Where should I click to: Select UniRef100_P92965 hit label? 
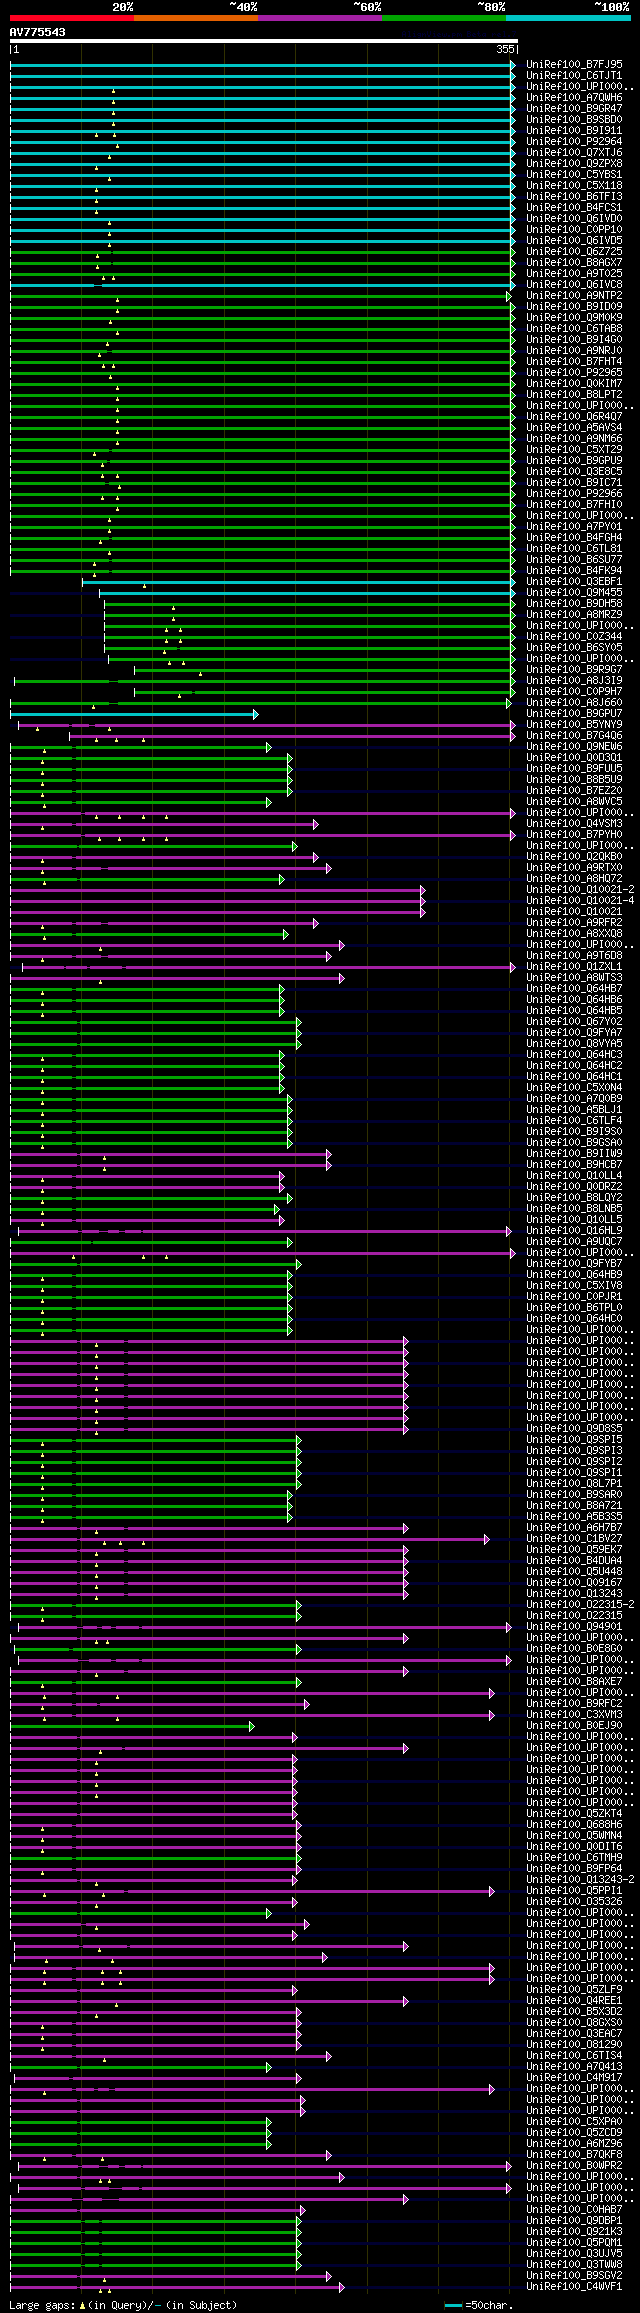(574, 372)
